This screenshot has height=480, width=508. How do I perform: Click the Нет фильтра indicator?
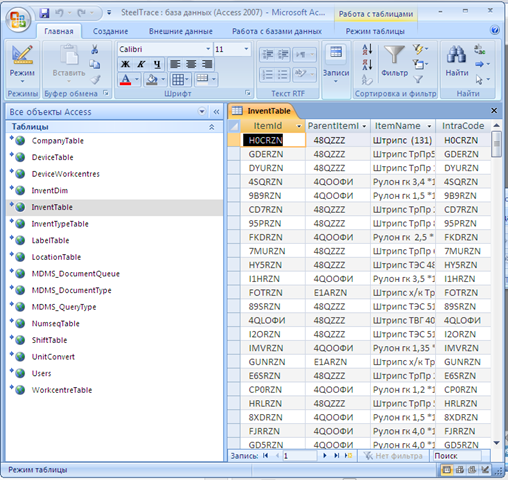(393, 456)
